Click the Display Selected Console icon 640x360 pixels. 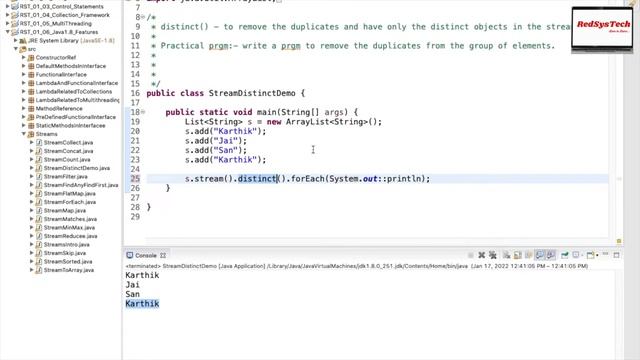coord(576,255)
